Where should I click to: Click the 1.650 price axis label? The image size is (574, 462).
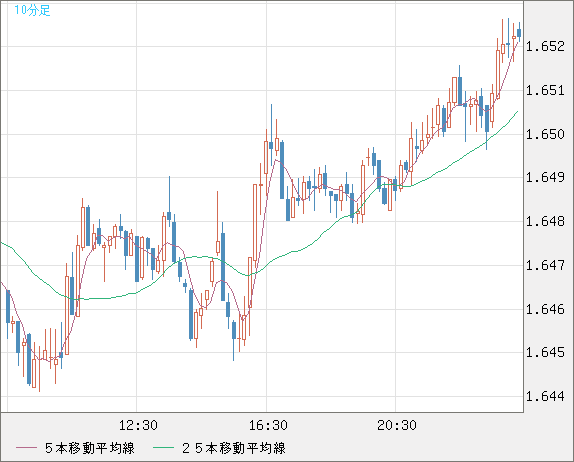click(545, 134)
